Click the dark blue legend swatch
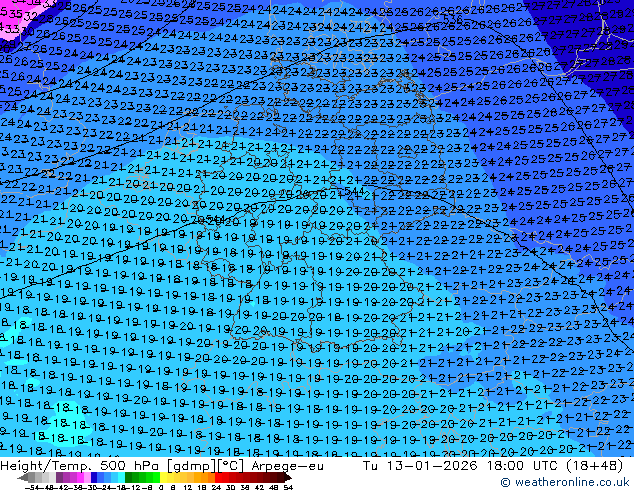The height and width of the screenshot is (490, 634). (94, 478)
